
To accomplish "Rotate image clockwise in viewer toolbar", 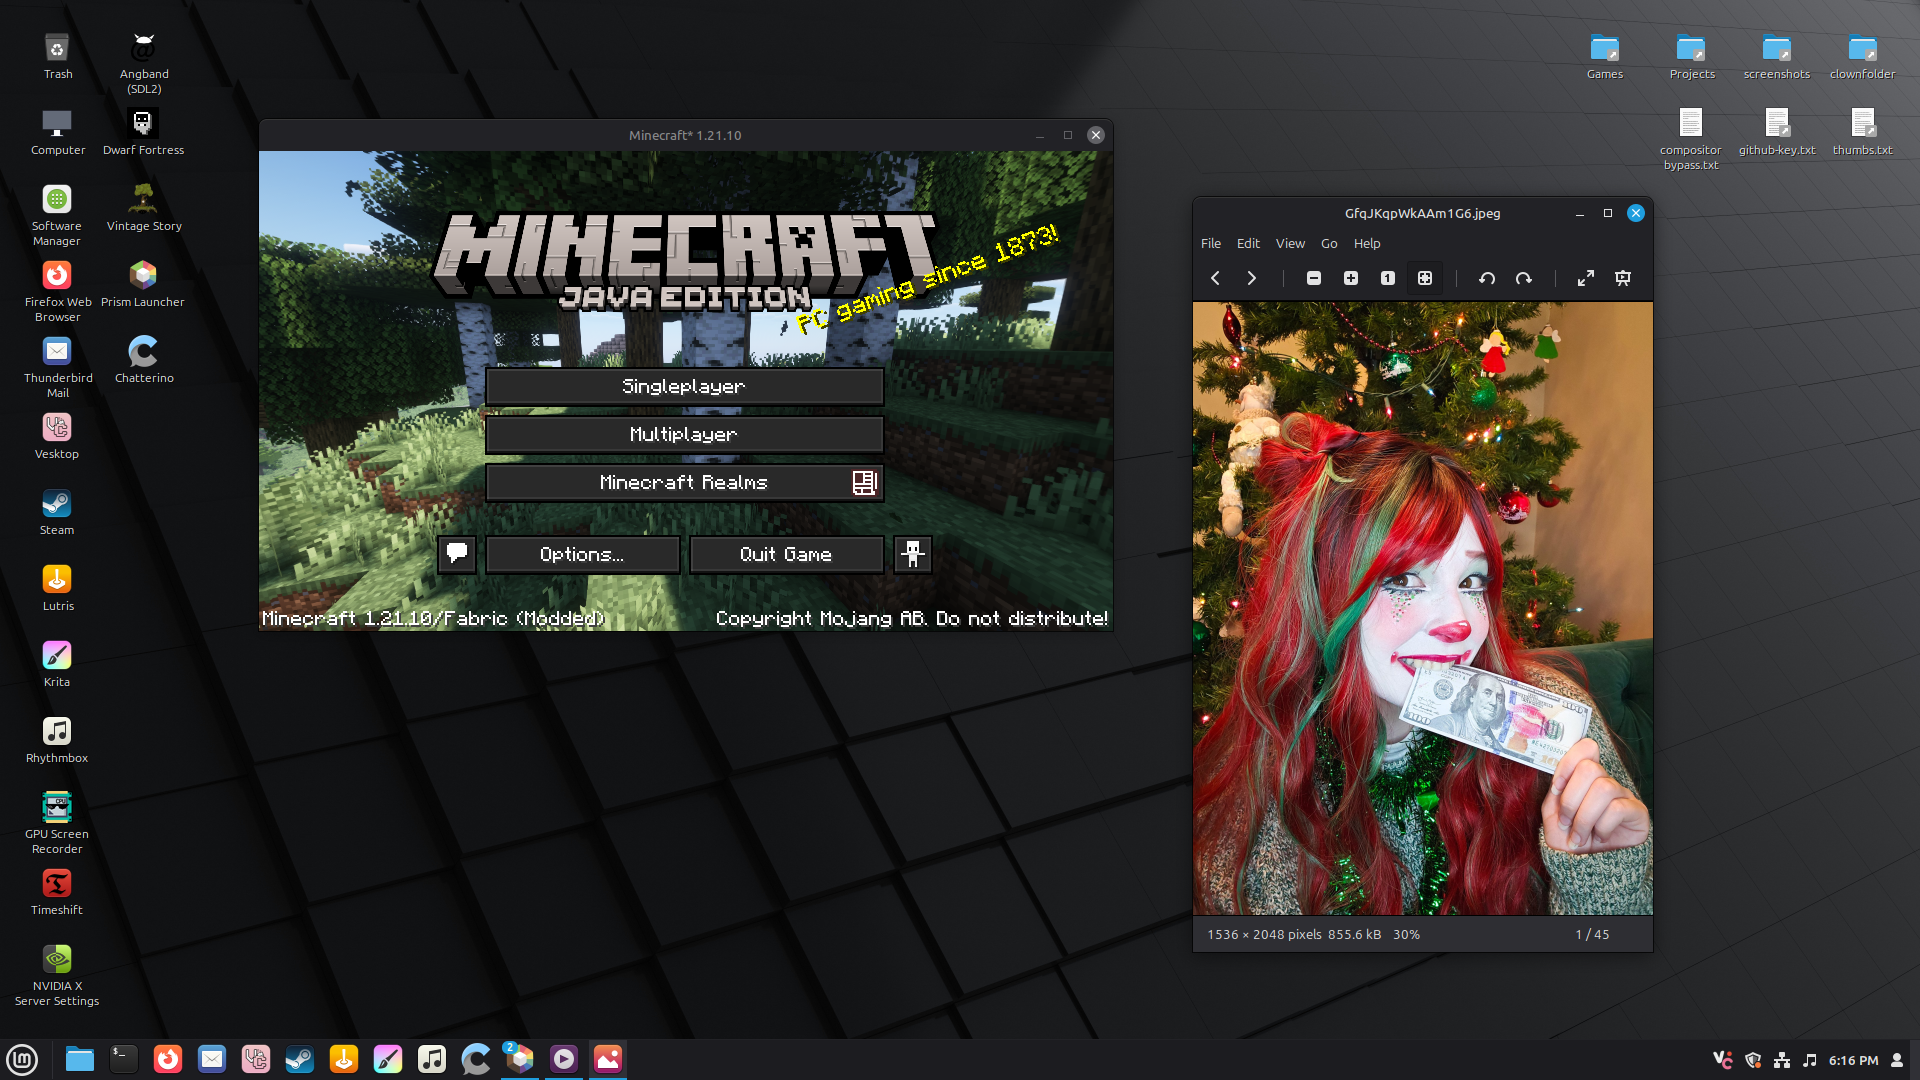I will pos(1523,279).
